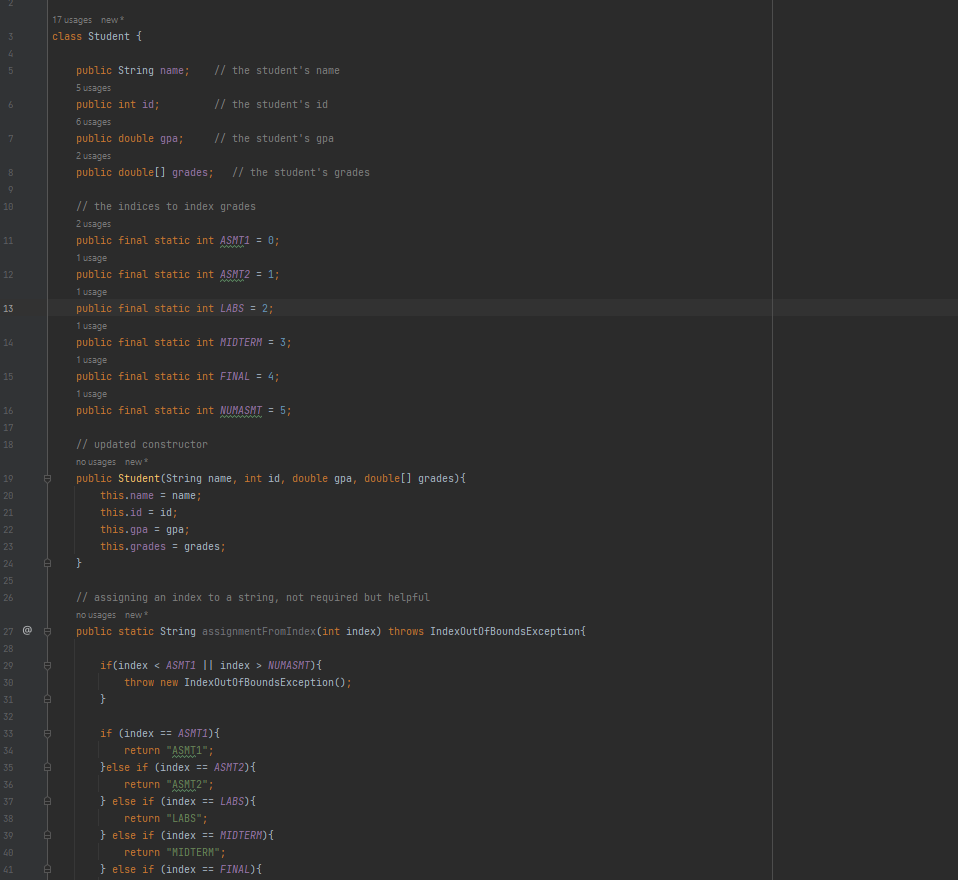Open the 17 usages hint above class Student
The width and height of the screenshot is (958, 880).
[71, 19]
